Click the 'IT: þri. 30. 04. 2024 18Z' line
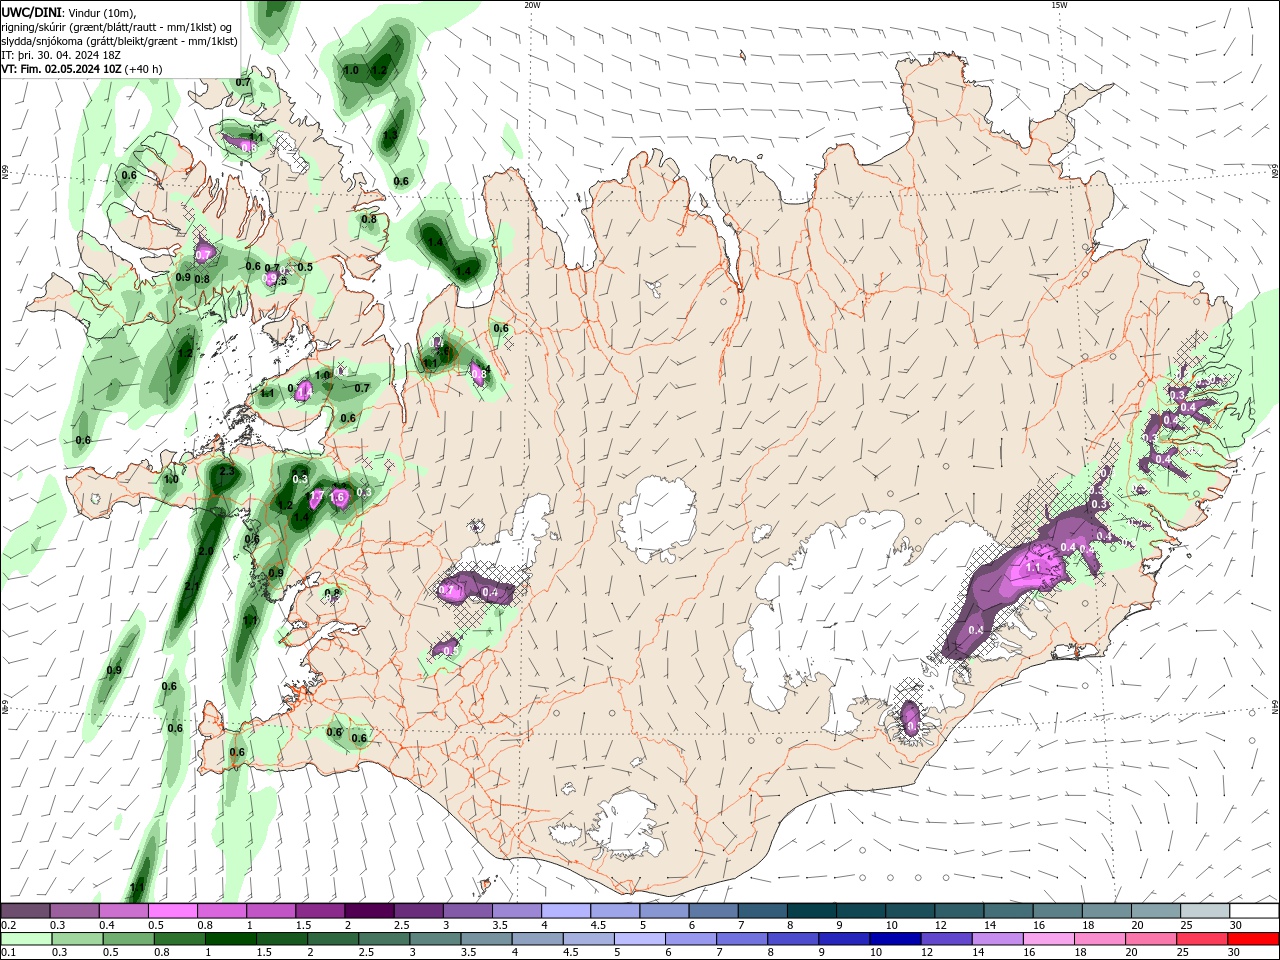Screen dimensions: 1280x960 pos(61,55)
